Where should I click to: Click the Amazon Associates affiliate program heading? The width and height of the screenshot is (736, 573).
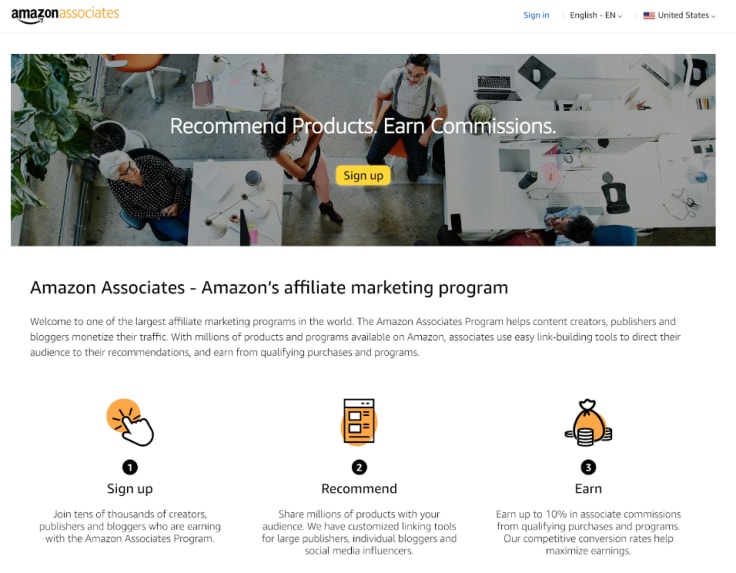click(269, 288)
